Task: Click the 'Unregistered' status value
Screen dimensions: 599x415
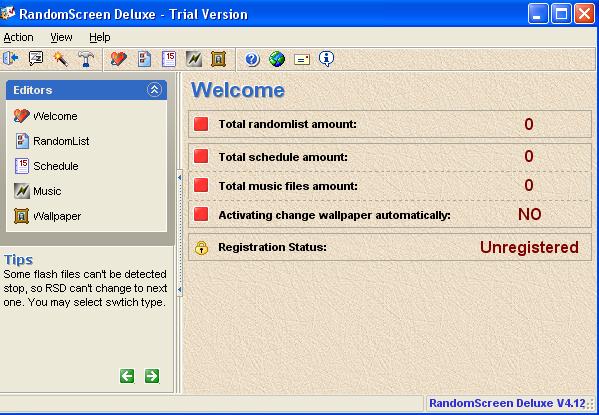Action: click(x=529, y=247)
